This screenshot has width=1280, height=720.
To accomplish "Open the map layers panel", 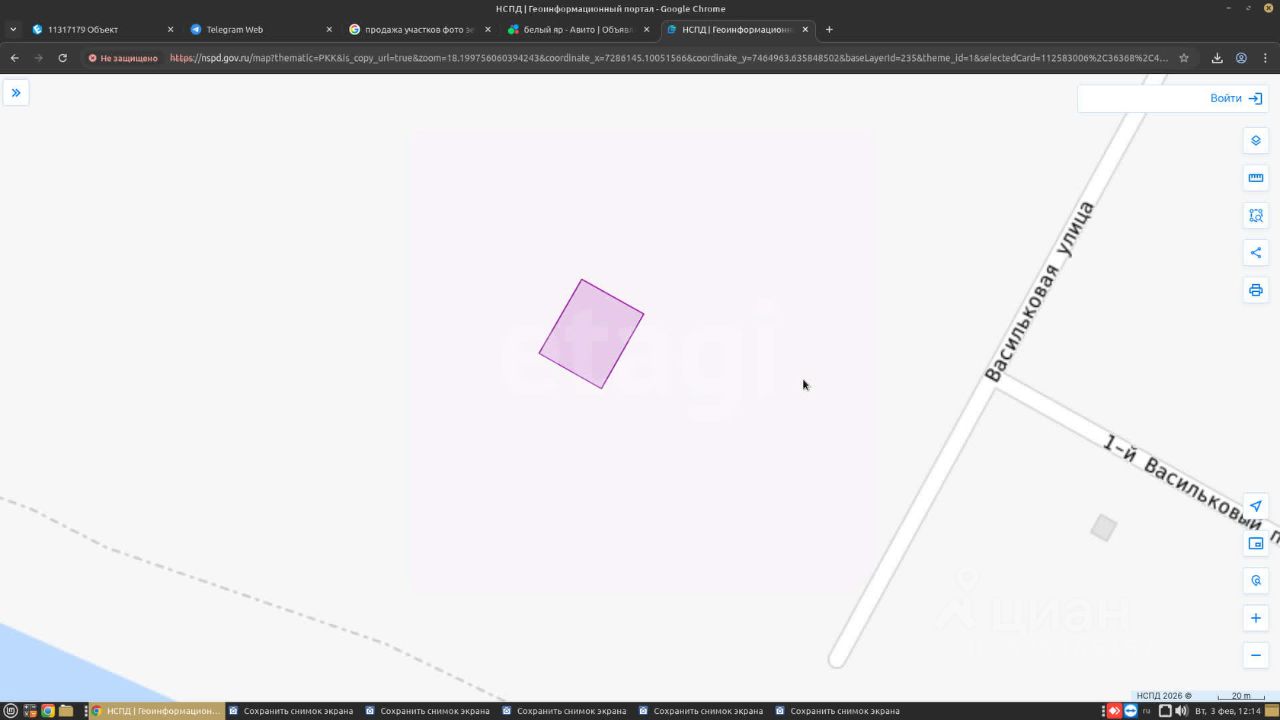I will (1256, 141).
